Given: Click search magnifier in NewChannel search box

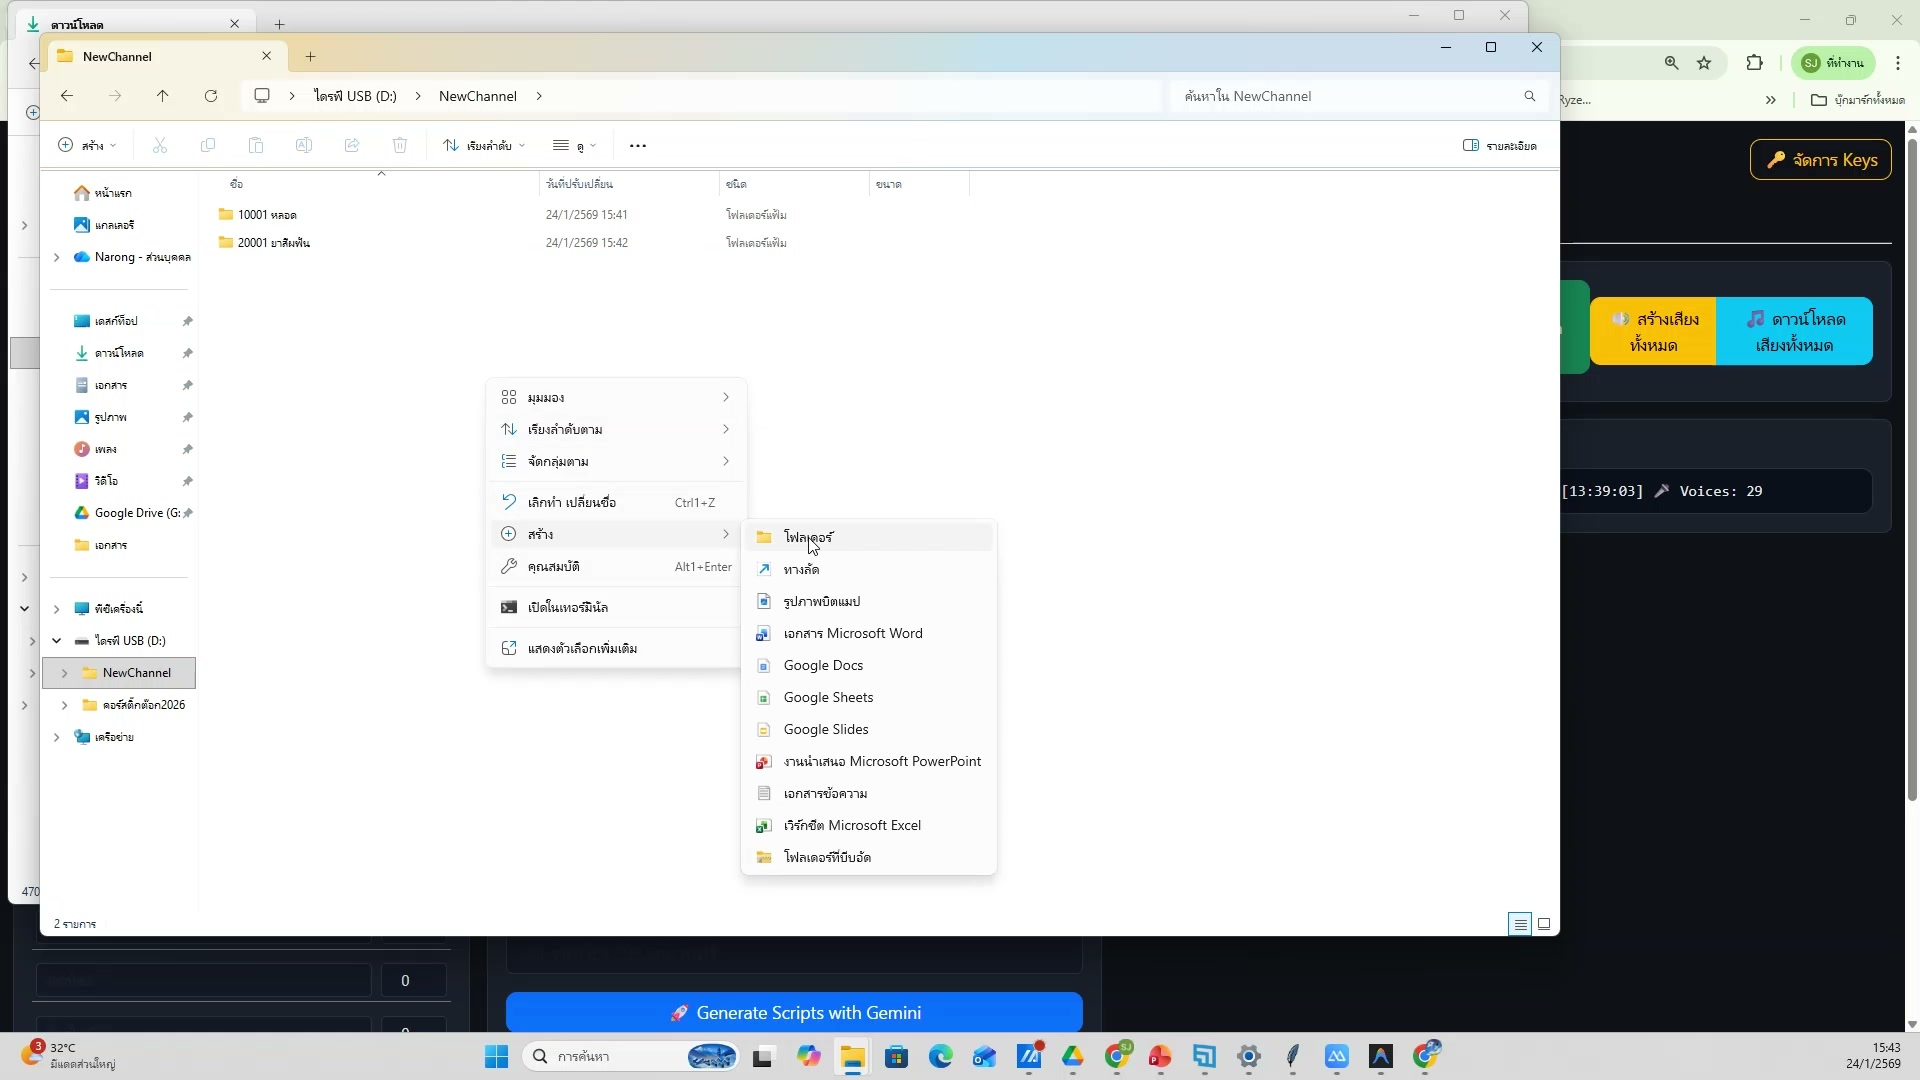Looking at the screenshot, I should (x=1529, y=97).
